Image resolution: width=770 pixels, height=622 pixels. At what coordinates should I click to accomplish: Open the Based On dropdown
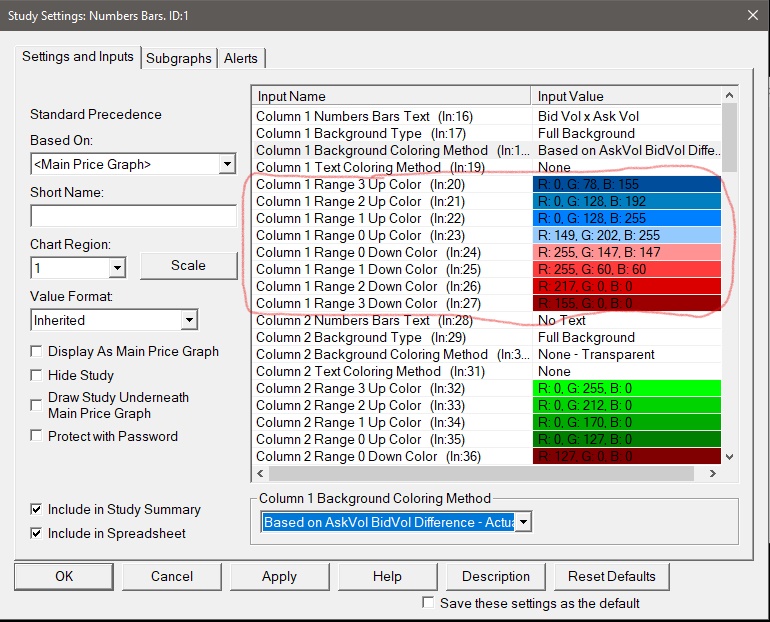pos(227,164)
